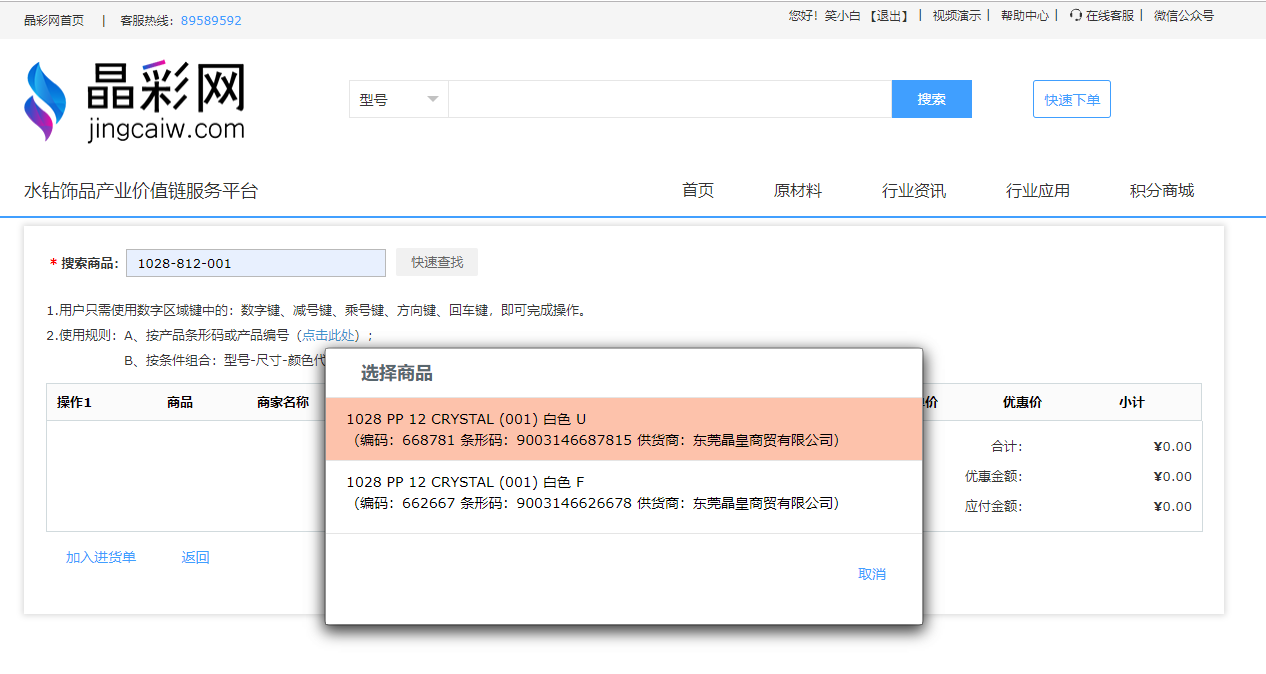Click the main search text field
This screenshot has height=674, width=1266.
(669, 99)
